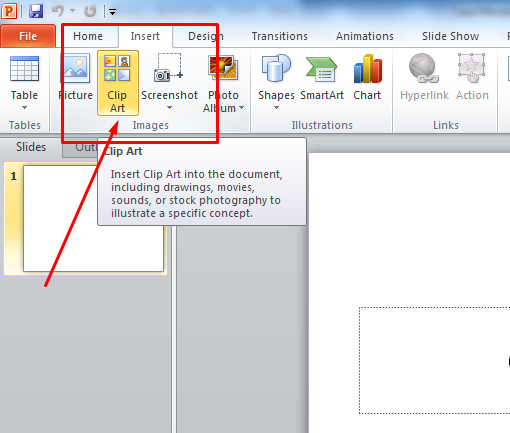This screenshot has width=510, height=433.
Task: Select the Insert ribbon tab
Action: [x=145, y=36]
